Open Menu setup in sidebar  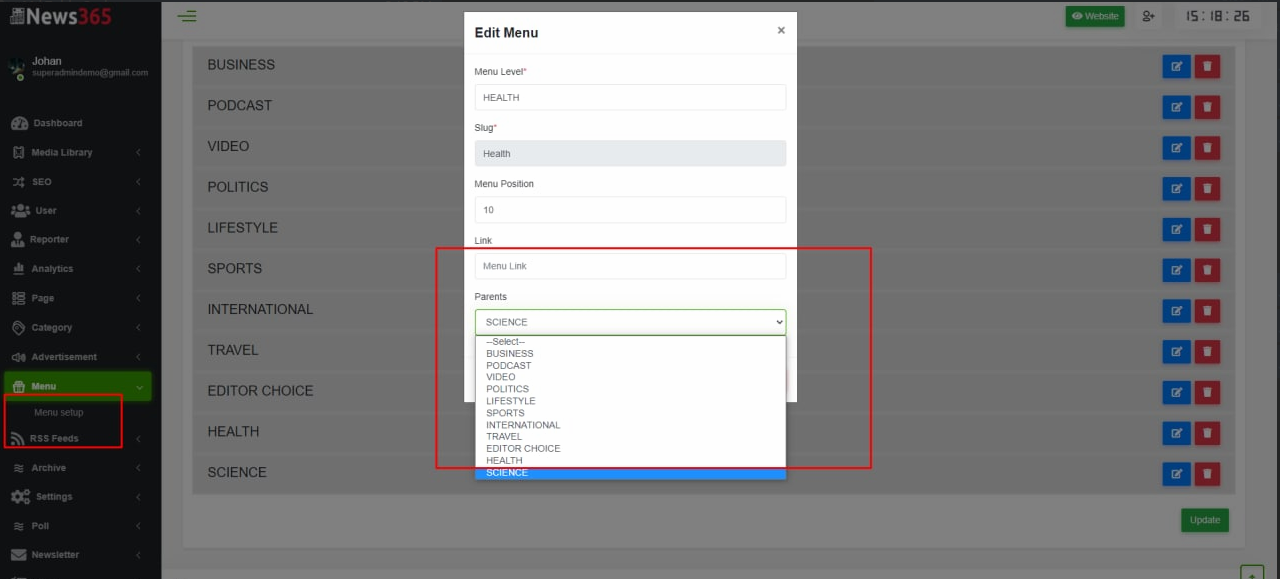point(58,413)
